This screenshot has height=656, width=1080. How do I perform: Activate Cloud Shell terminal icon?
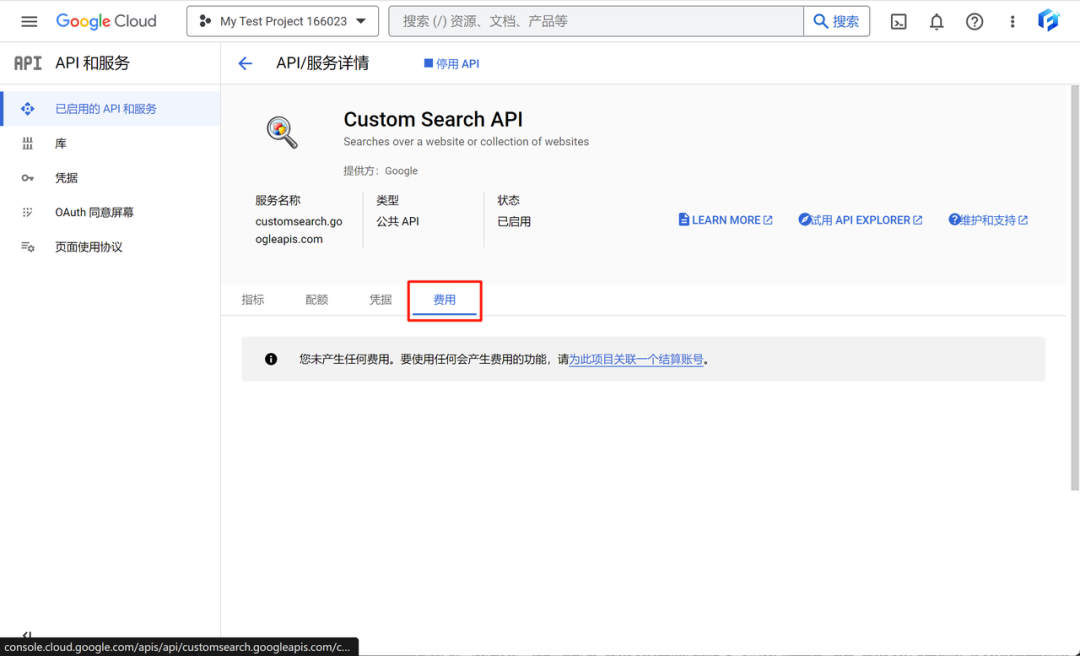[x=899, y=22]
